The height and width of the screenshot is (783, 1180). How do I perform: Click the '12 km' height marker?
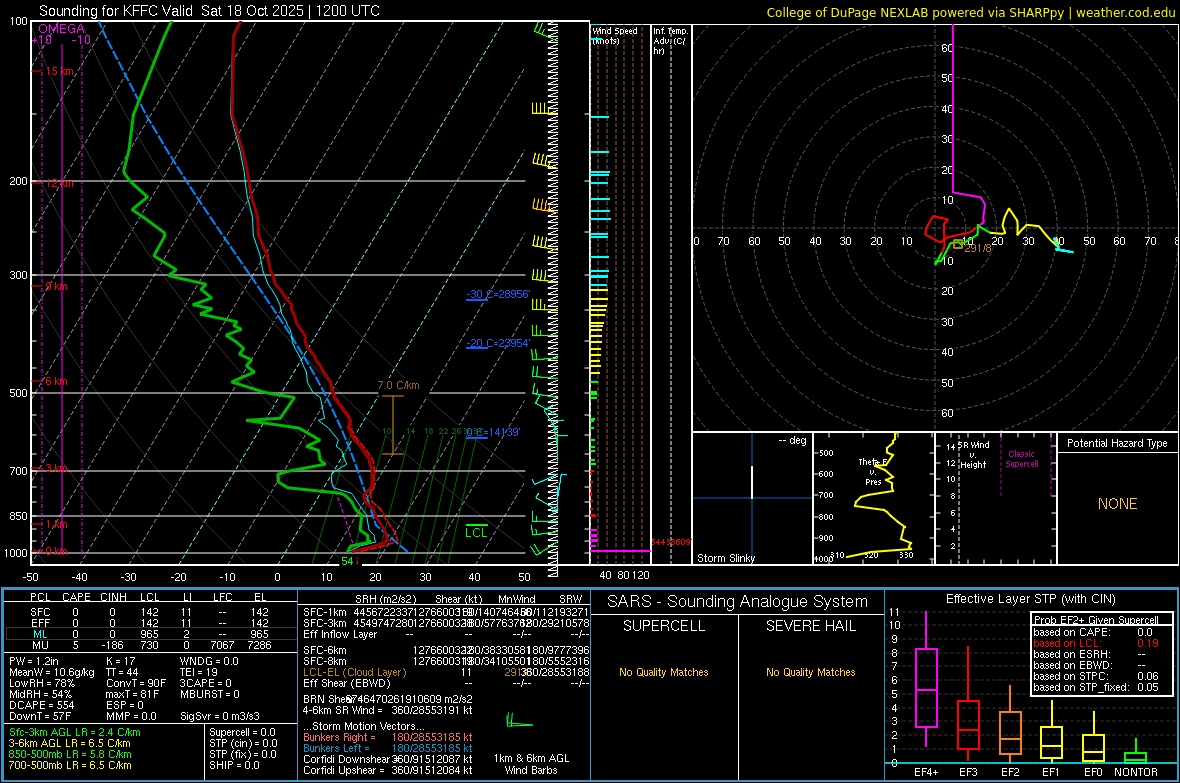click(59, 184)
